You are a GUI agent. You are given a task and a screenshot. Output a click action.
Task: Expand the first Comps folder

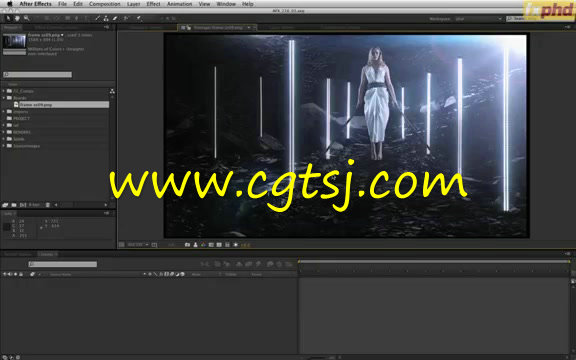4,91
